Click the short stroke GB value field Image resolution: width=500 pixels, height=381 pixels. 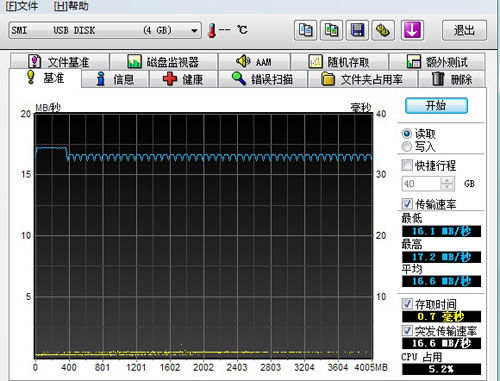tap(422, 184)
